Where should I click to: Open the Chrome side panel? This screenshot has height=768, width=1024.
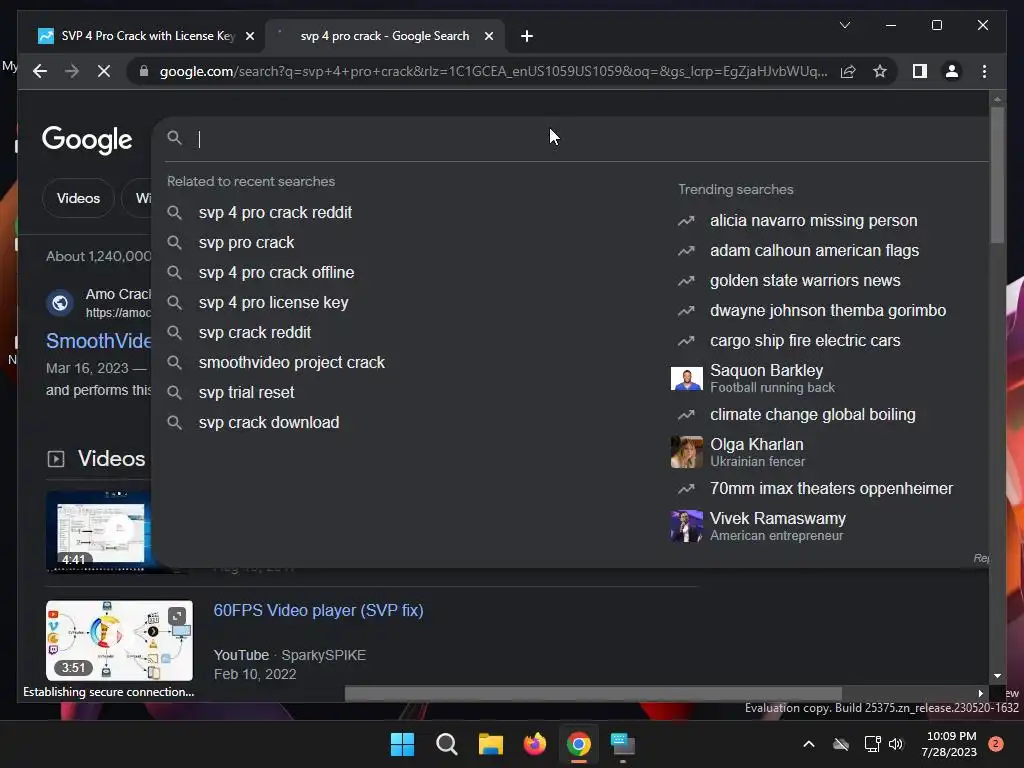(x=920, y=71)
